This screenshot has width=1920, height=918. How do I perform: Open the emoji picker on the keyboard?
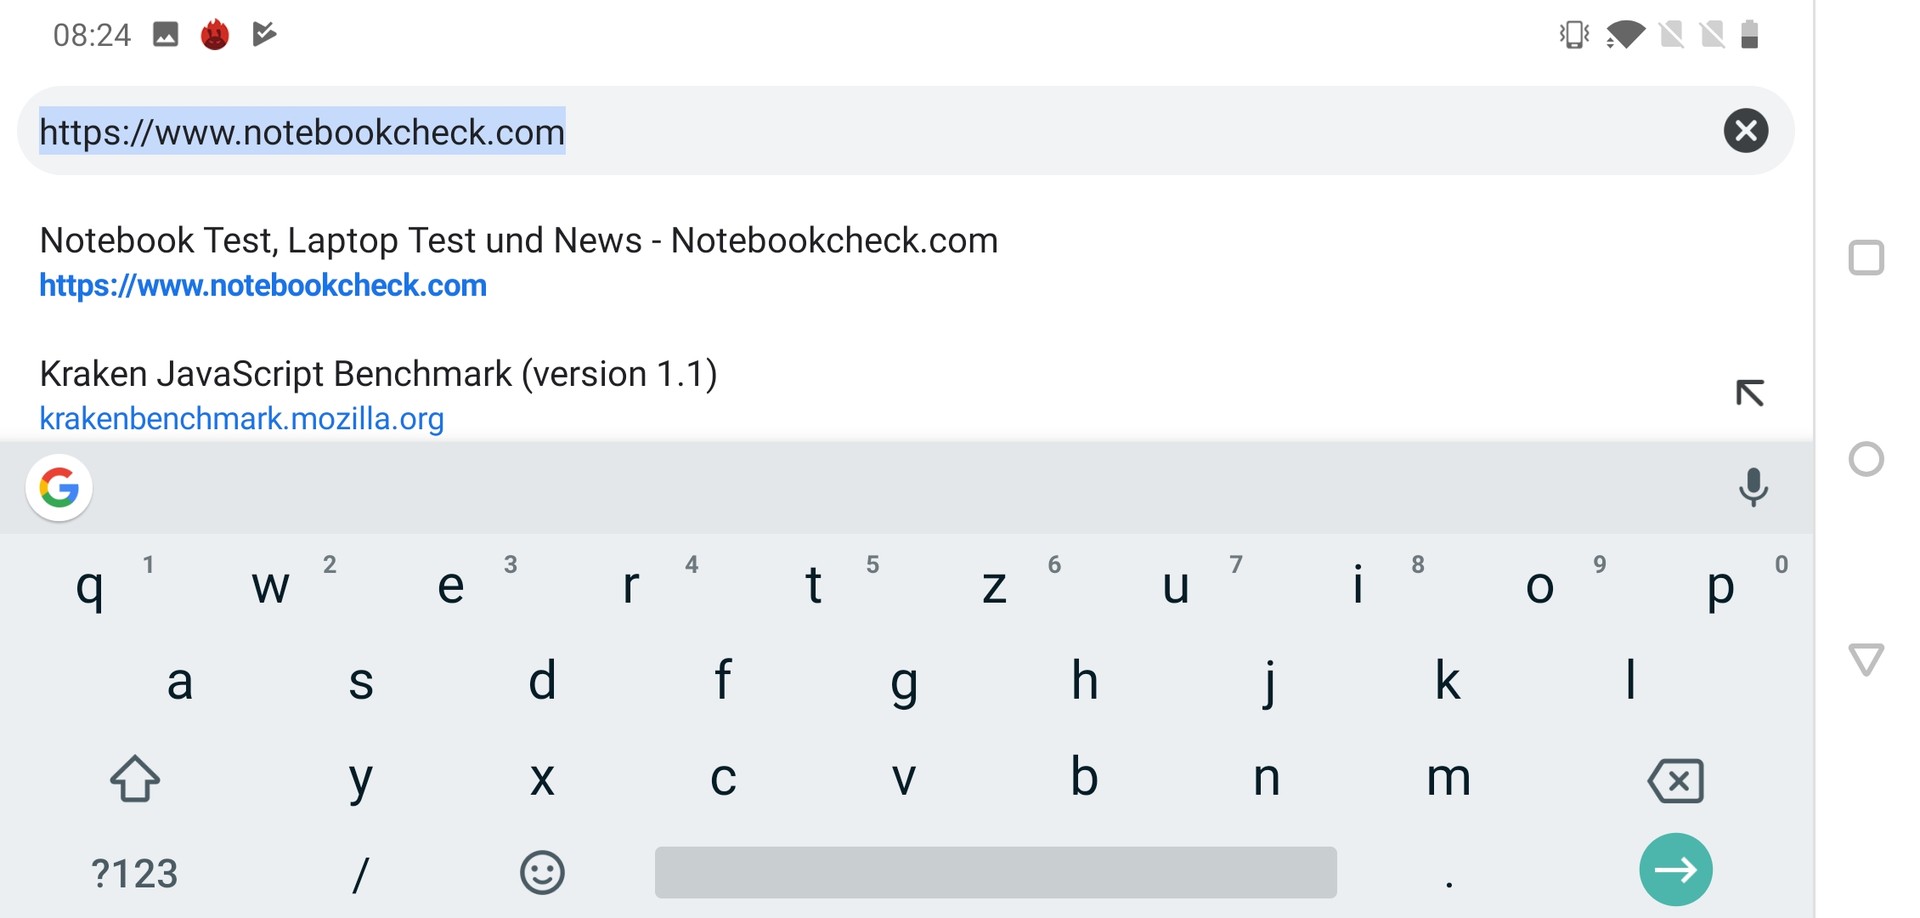click(x=542, y=872)
